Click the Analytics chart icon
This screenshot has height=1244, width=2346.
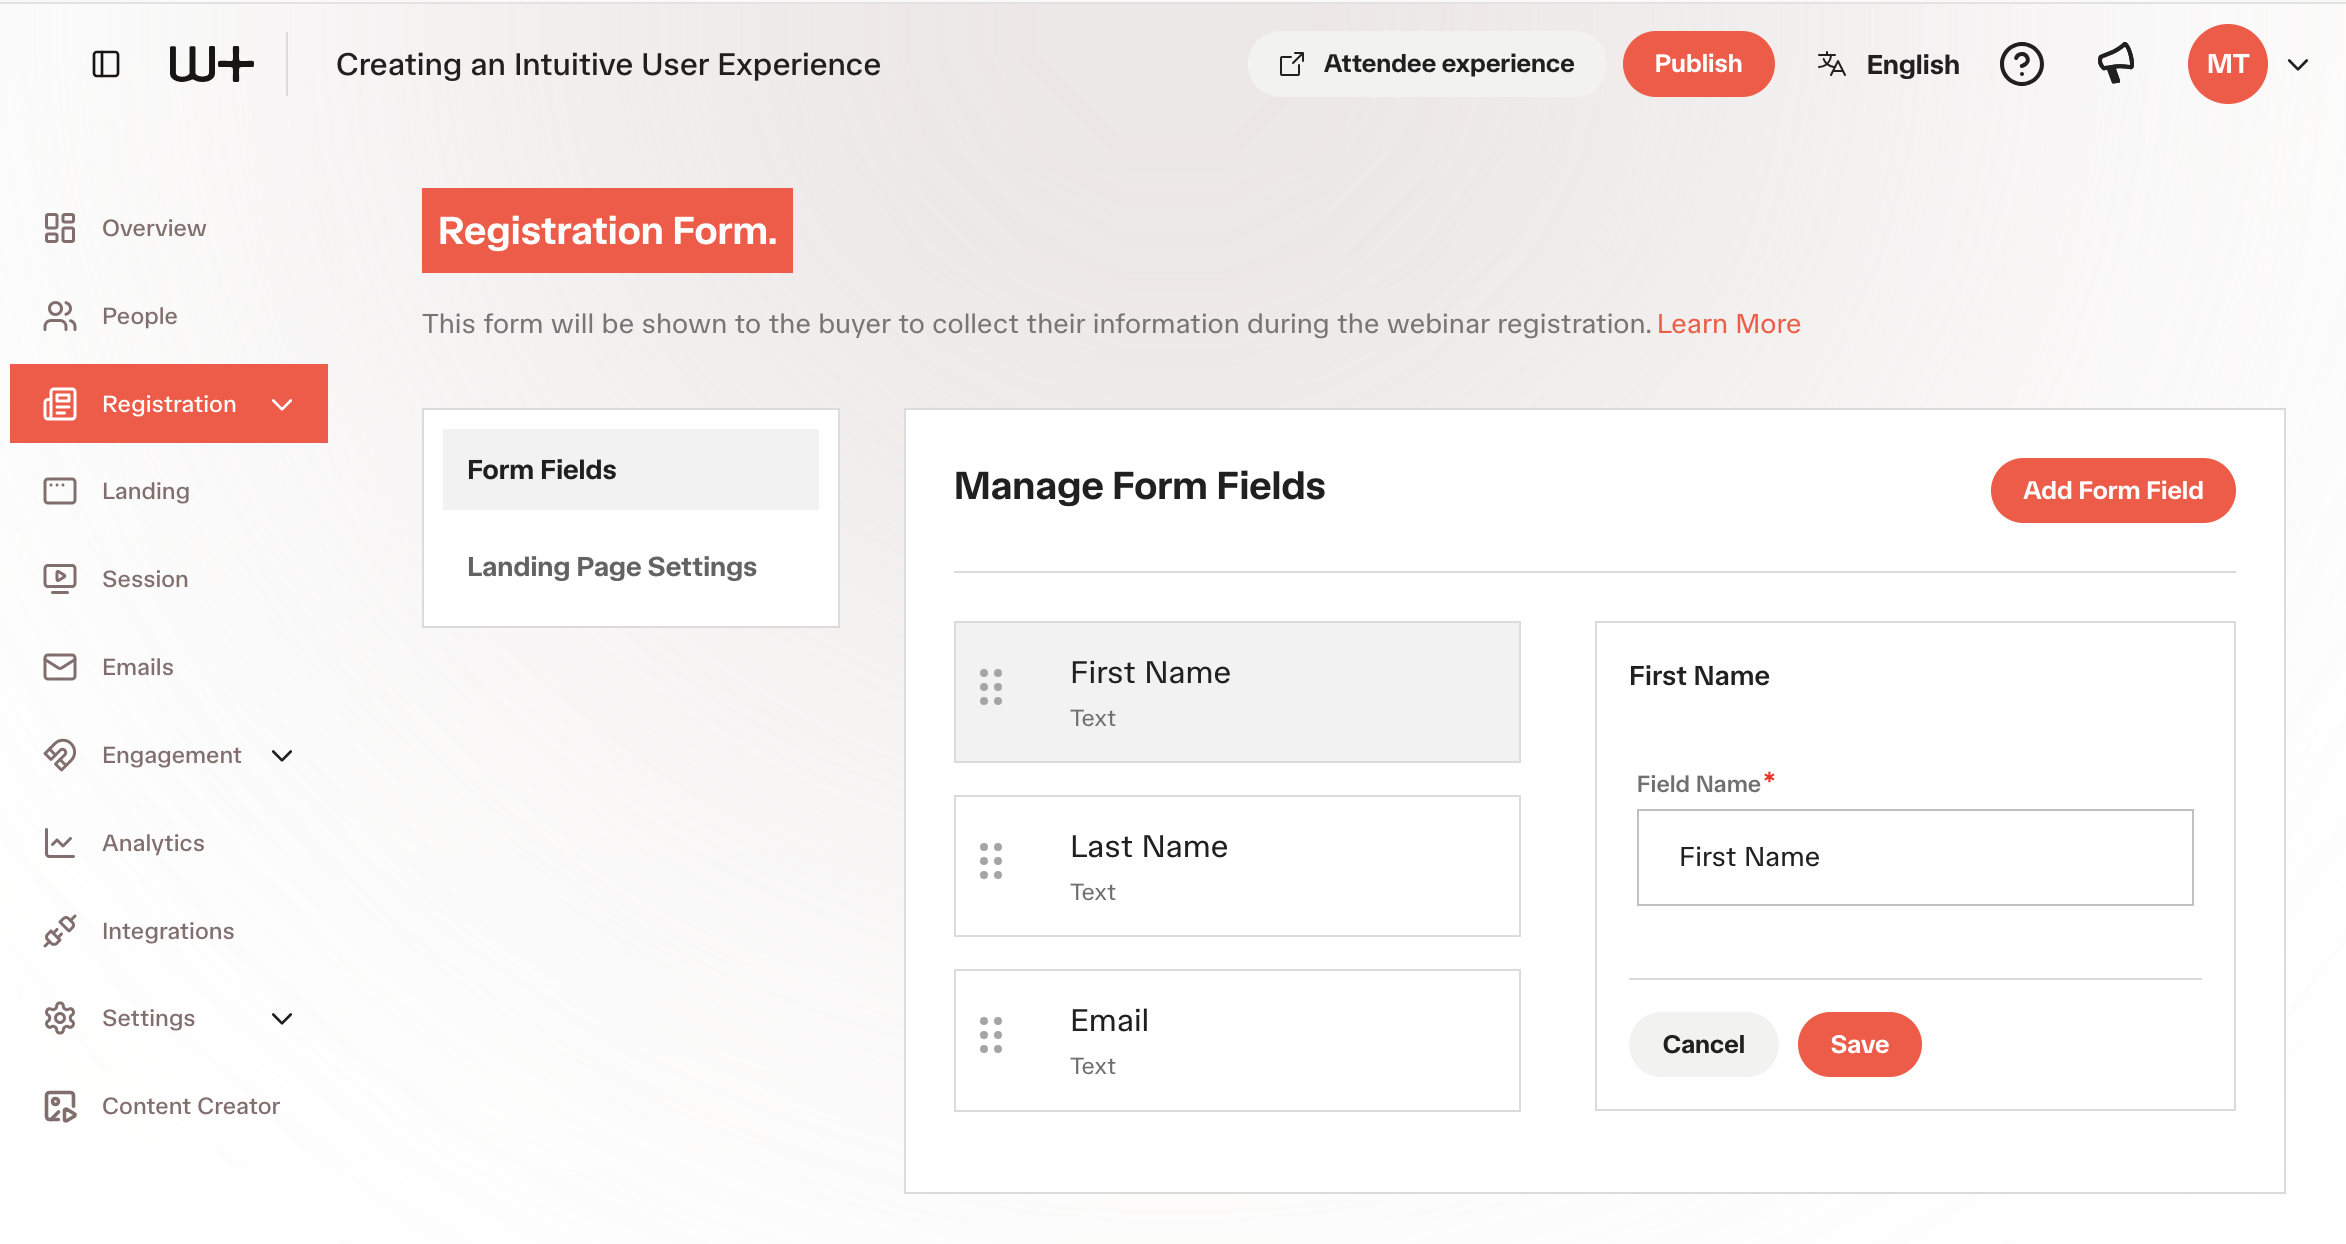click(x=60, y=843)
